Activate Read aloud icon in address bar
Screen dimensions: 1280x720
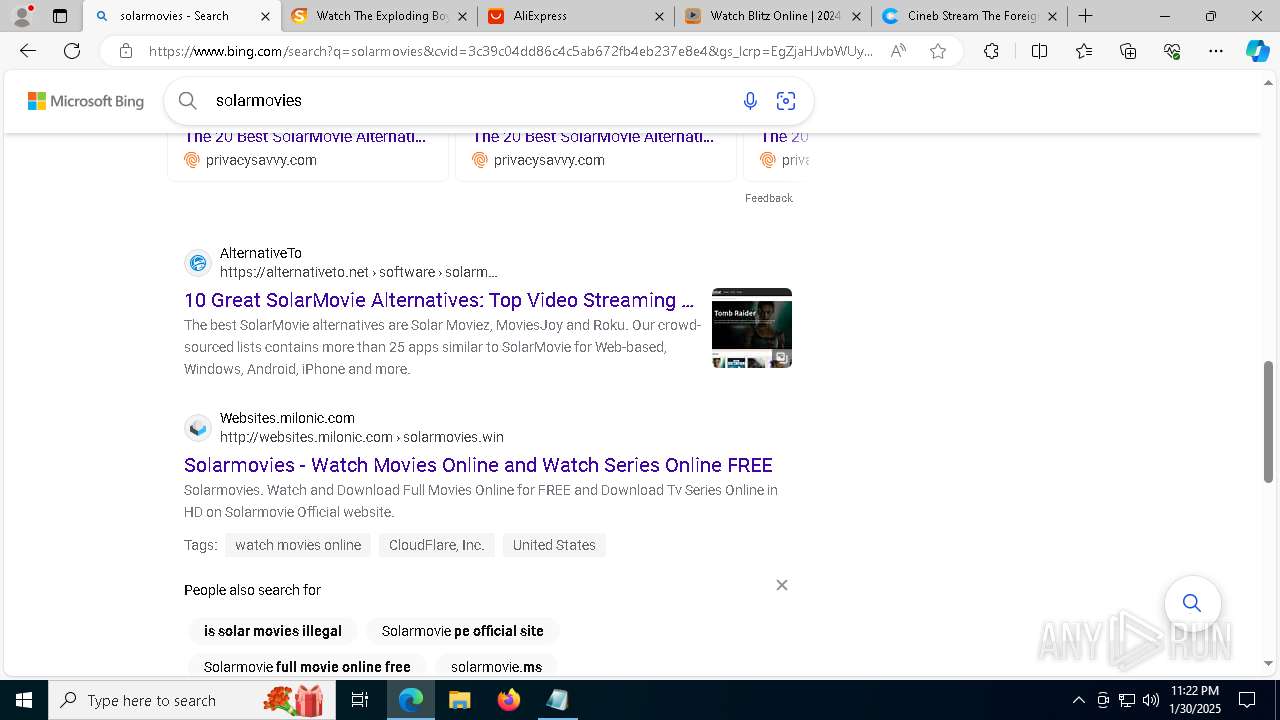click(898, 51)
